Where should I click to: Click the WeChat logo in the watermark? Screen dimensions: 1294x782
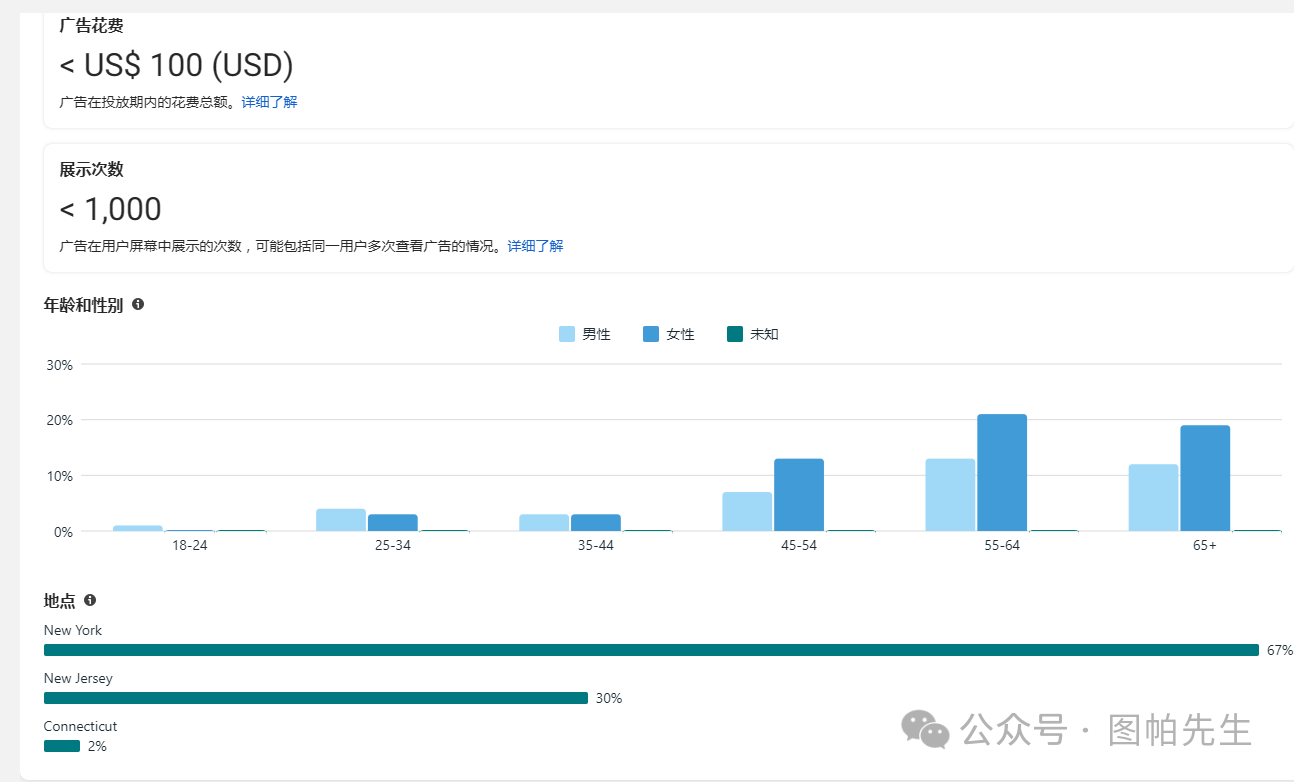925,729
